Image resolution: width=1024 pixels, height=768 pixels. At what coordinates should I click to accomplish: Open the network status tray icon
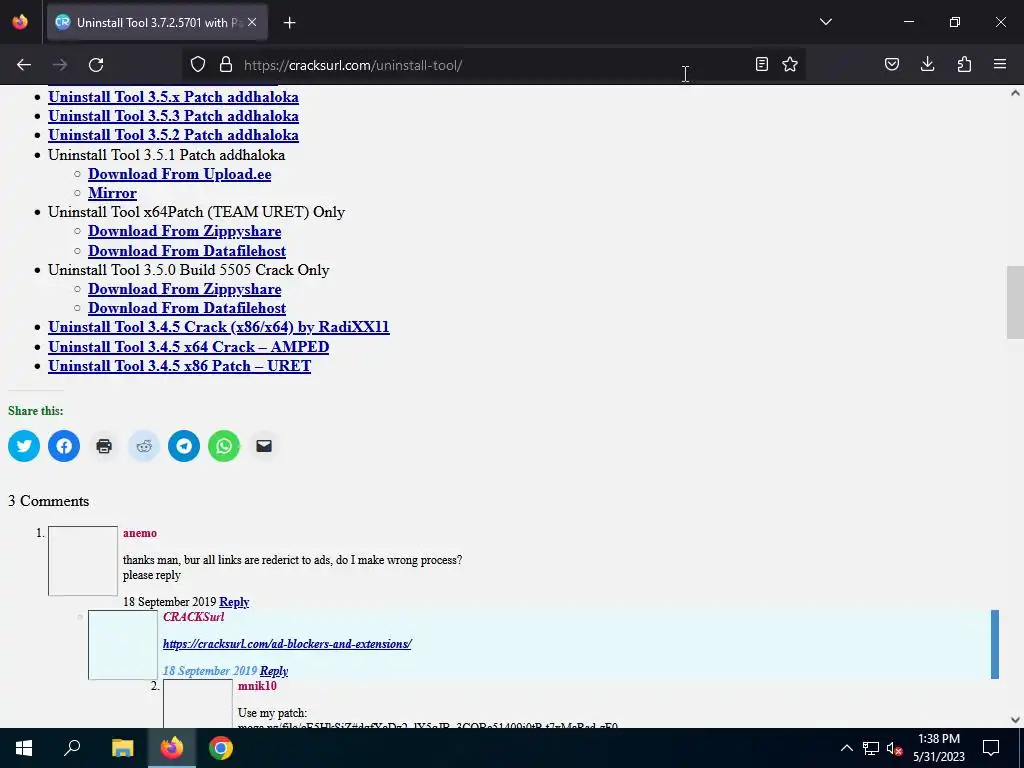871,748
